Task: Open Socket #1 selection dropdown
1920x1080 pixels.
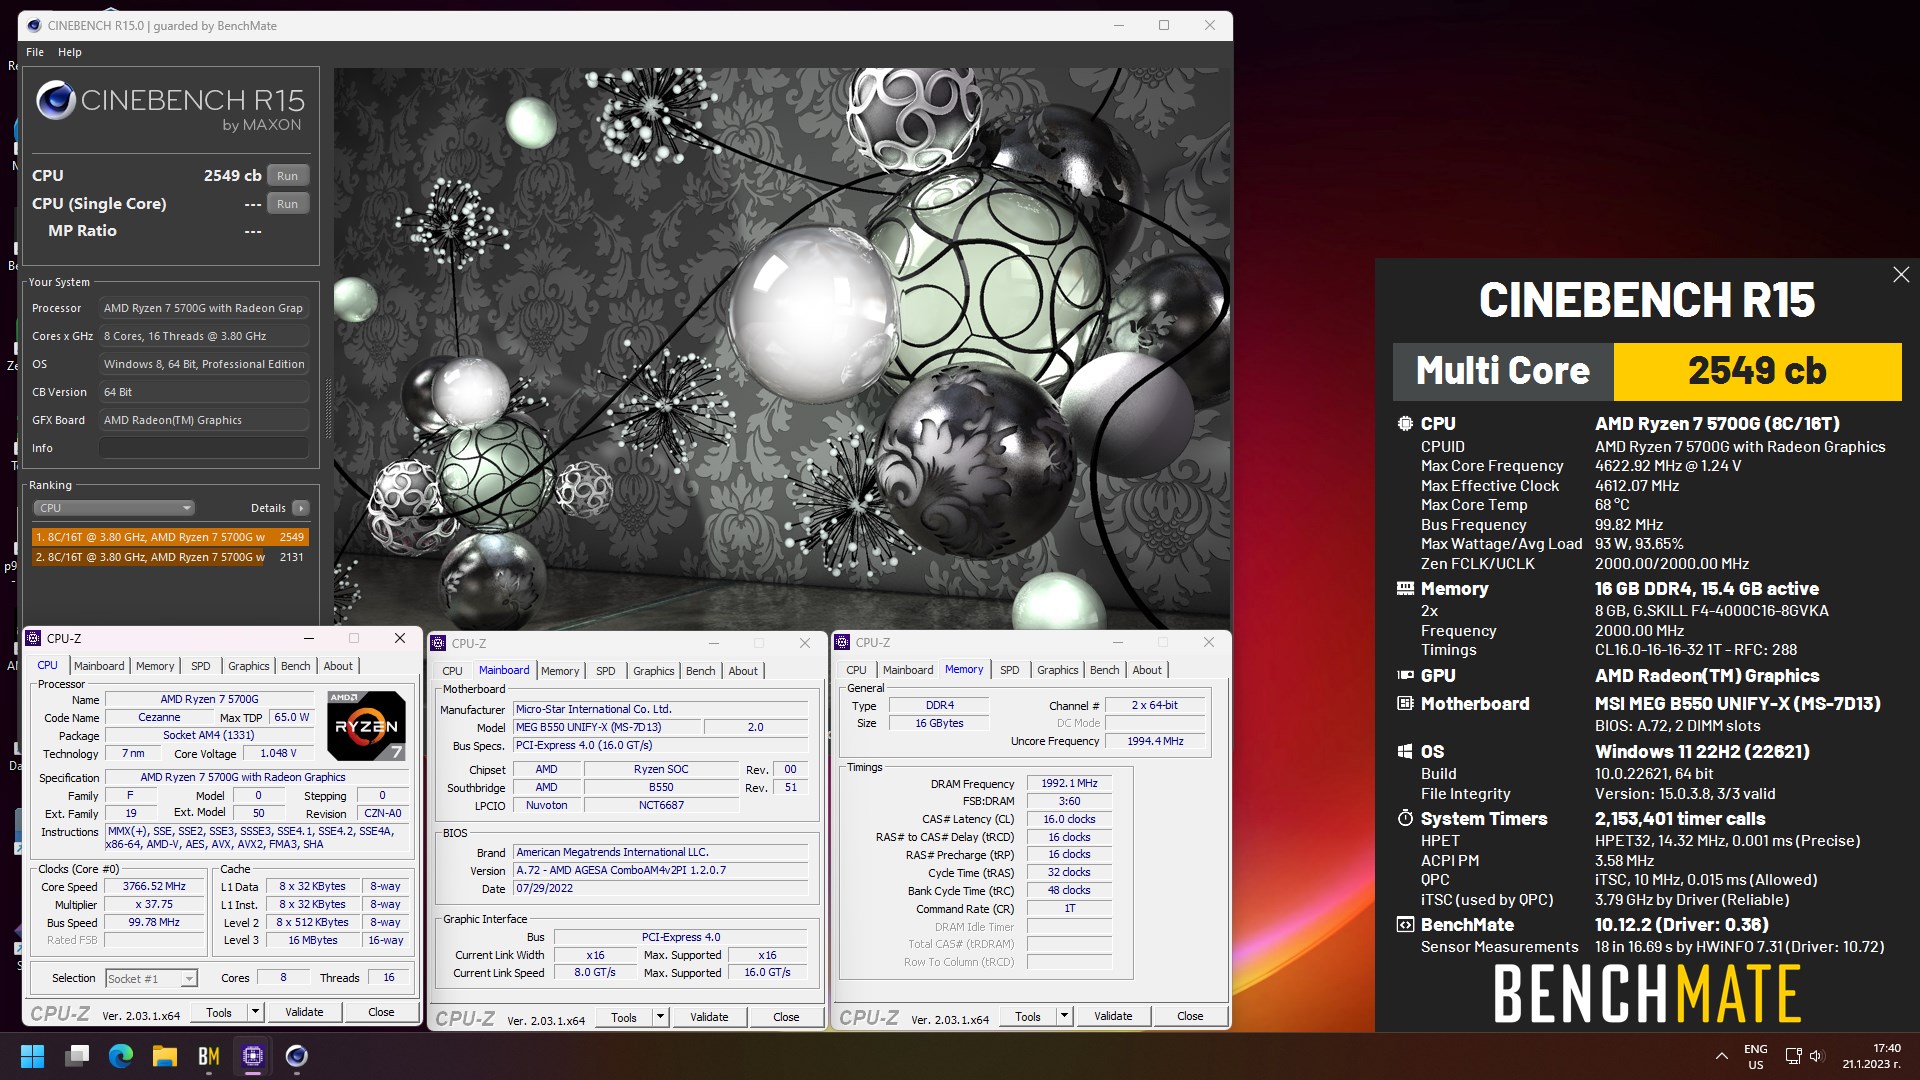Action: click(x=152, y=979)
